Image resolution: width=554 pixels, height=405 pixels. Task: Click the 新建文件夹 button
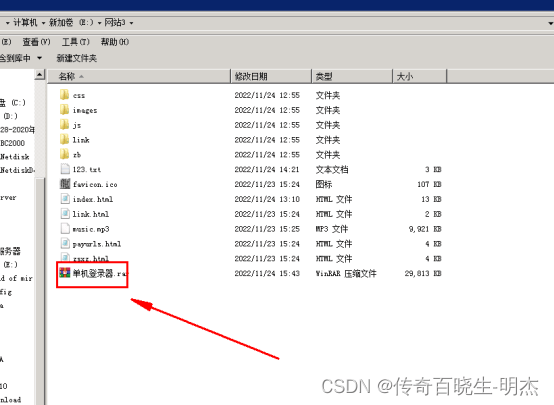pos(77,58)
